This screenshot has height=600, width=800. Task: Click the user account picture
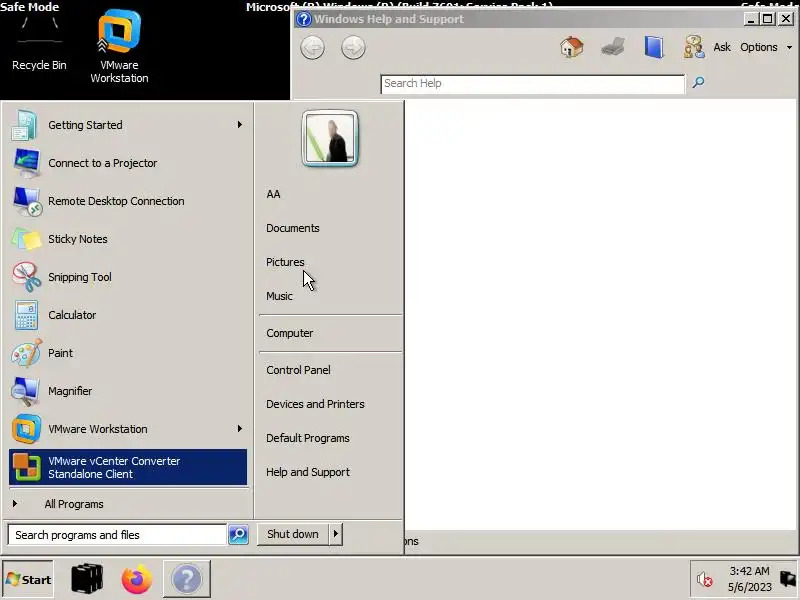(x=330, y=138)
